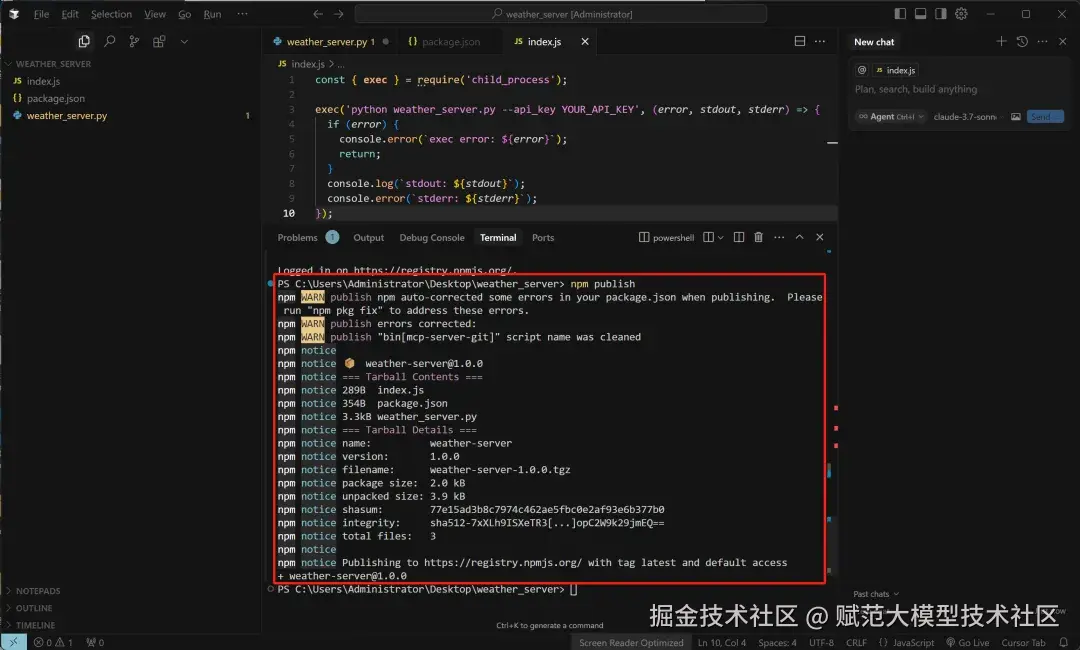Add context with the @ button

pyautogui.click(x=862, y=70)
